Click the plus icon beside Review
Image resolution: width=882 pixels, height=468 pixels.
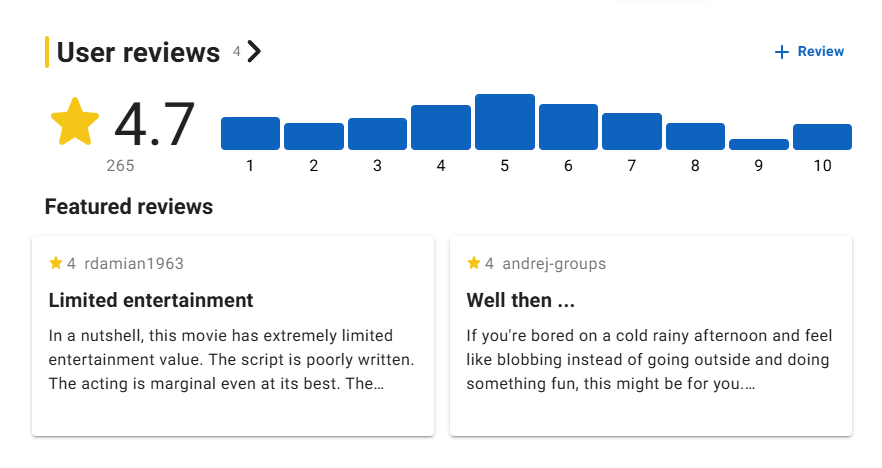click(781, 52)
